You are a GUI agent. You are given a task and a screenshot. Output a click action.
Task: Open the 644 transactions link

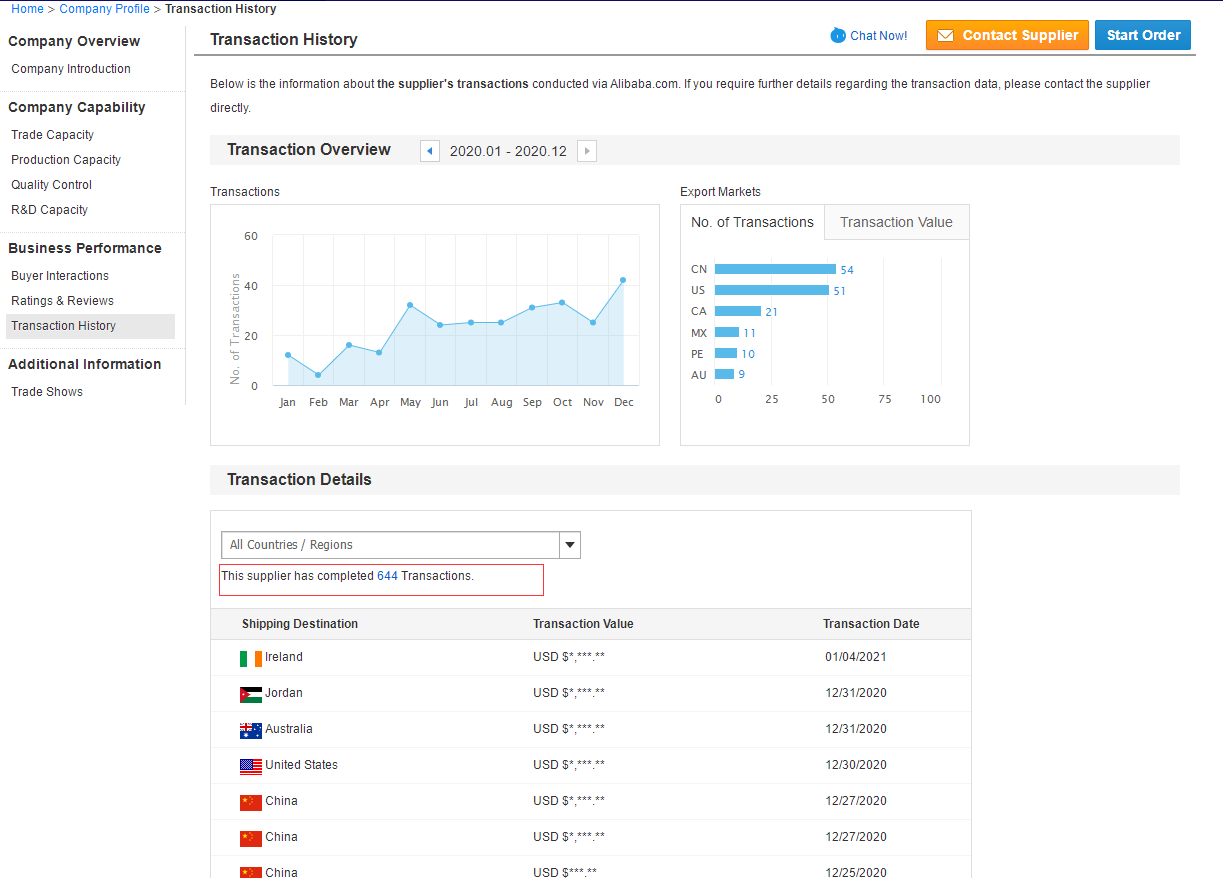tap(387, 576)
